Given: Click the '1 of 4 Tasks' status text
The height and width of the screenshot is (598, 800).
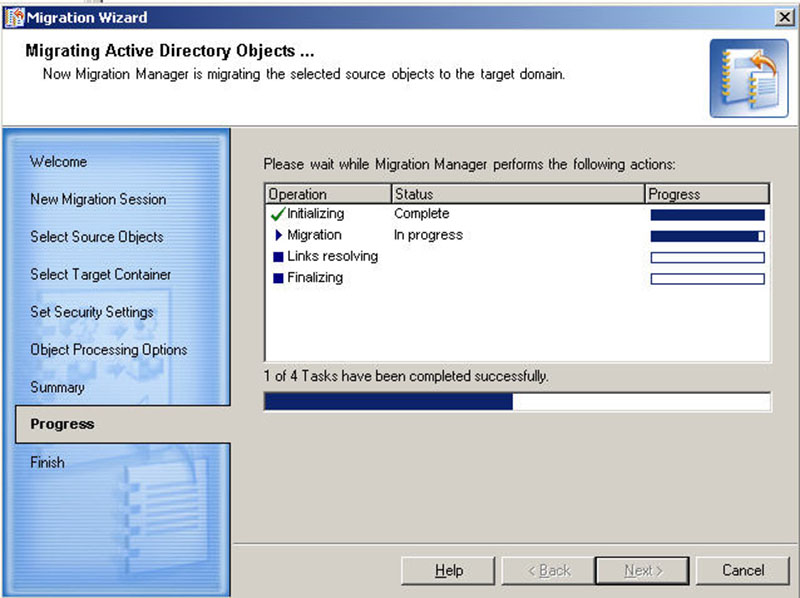Looking at the screenshot, I should (406, 376).
